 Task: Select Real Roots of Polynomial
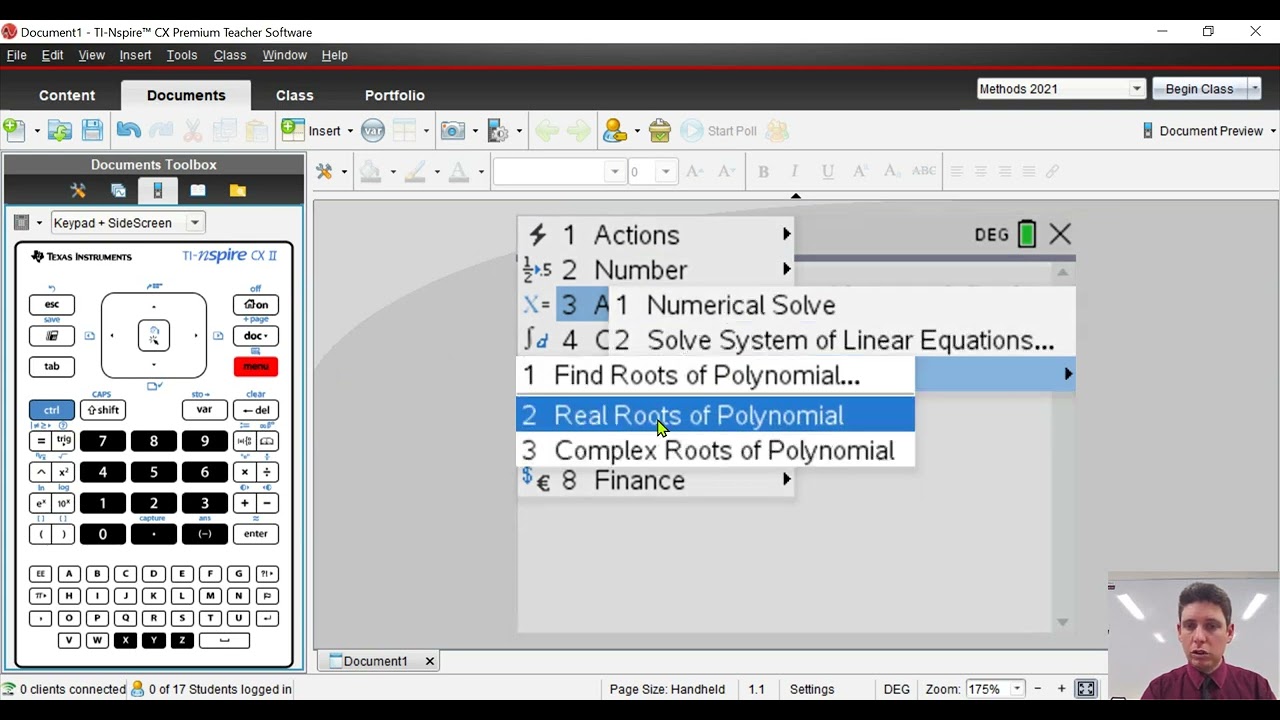(715, 415)
